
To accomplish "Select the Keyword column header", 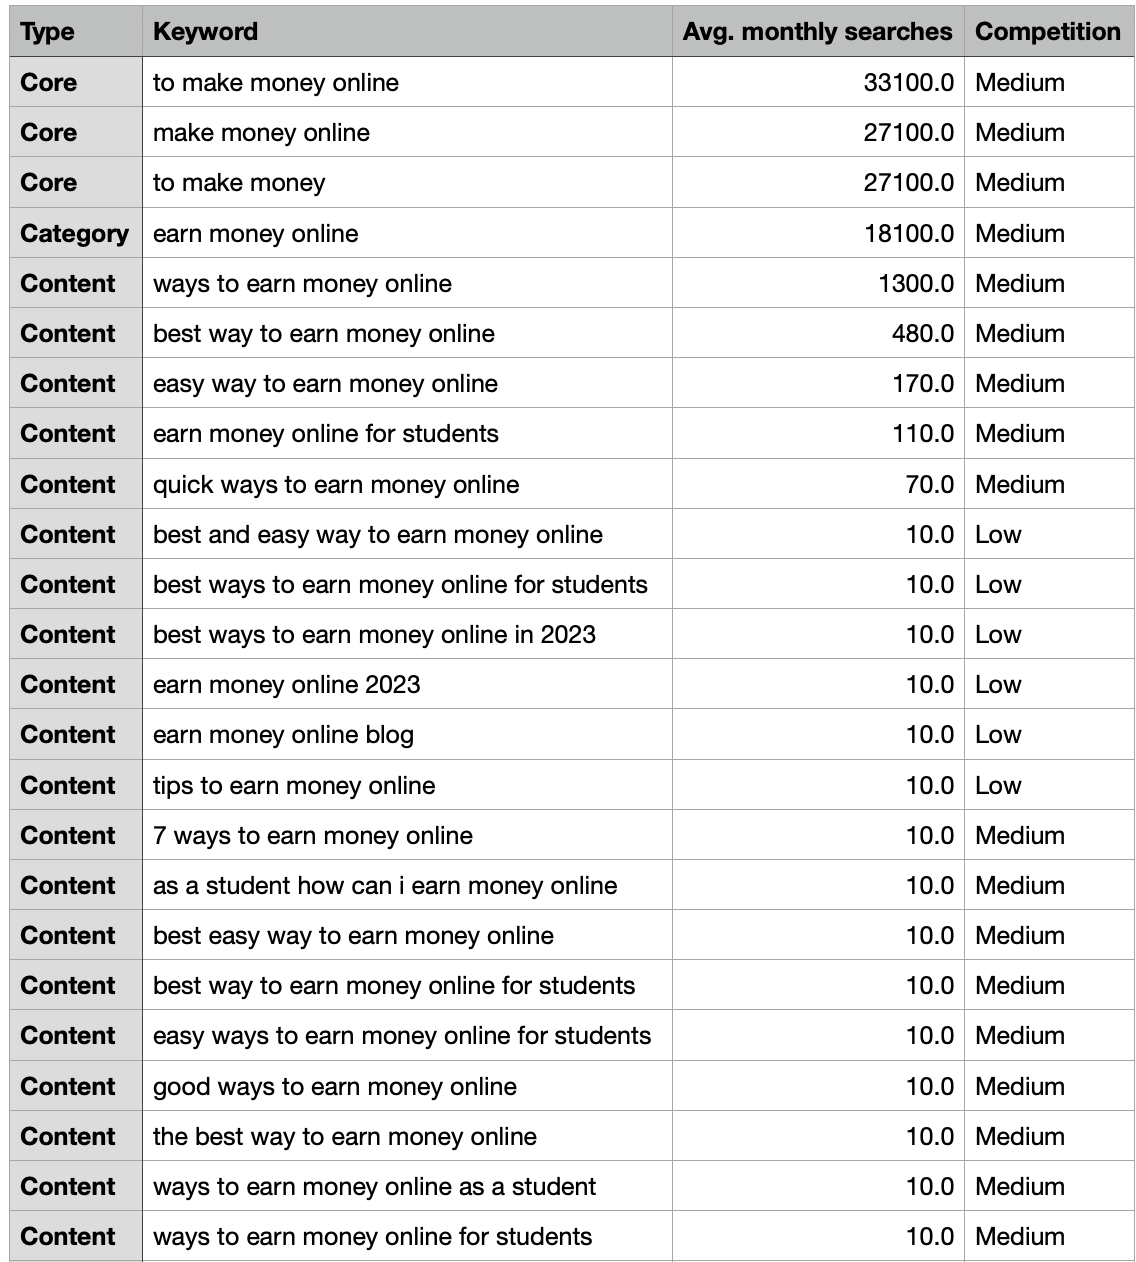I will click(205, 32).
